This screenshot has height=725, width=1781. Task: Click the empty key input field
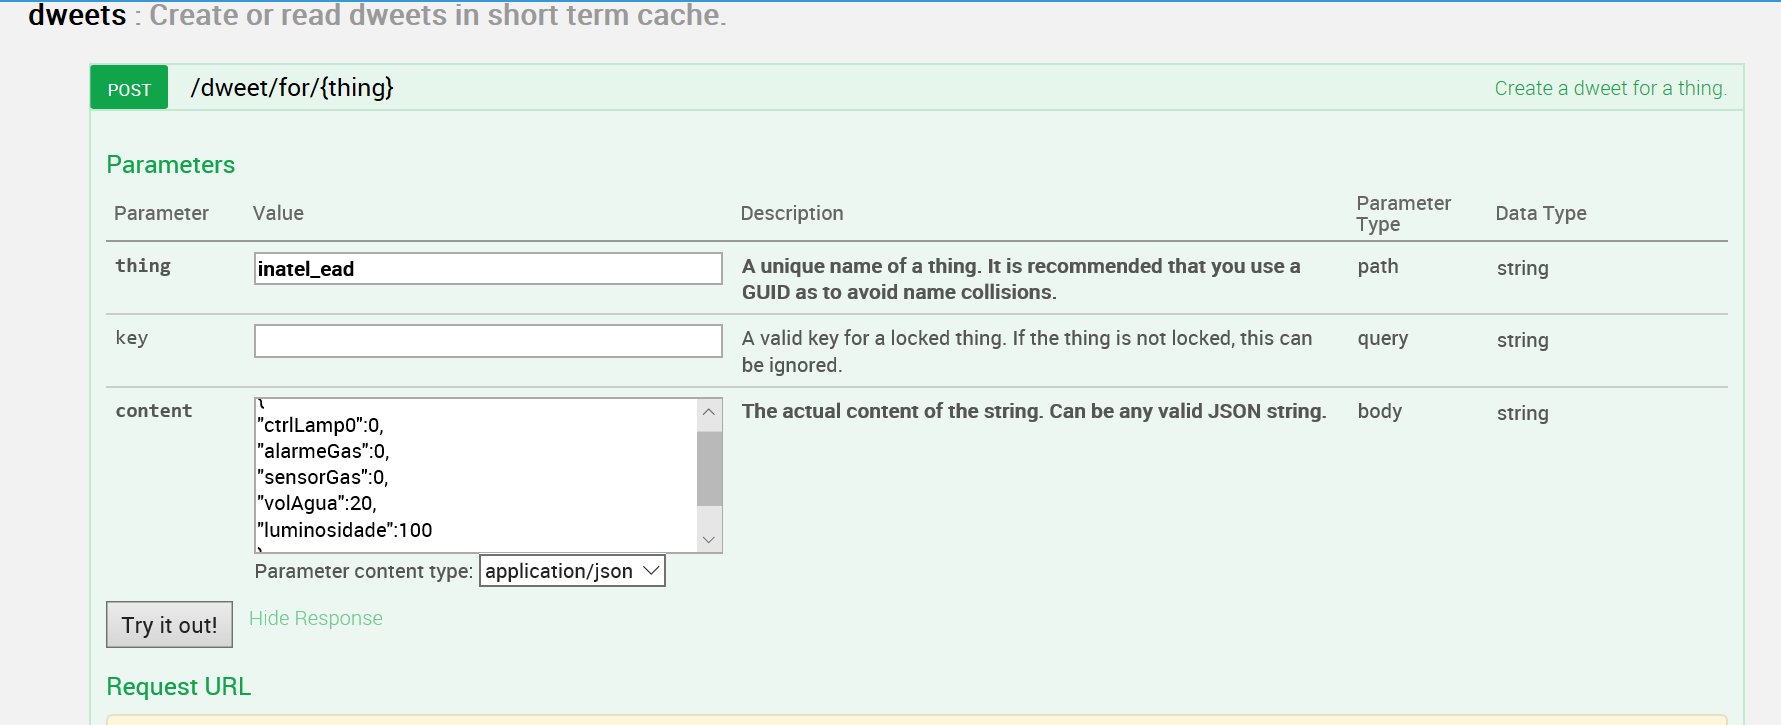point(487,341)
